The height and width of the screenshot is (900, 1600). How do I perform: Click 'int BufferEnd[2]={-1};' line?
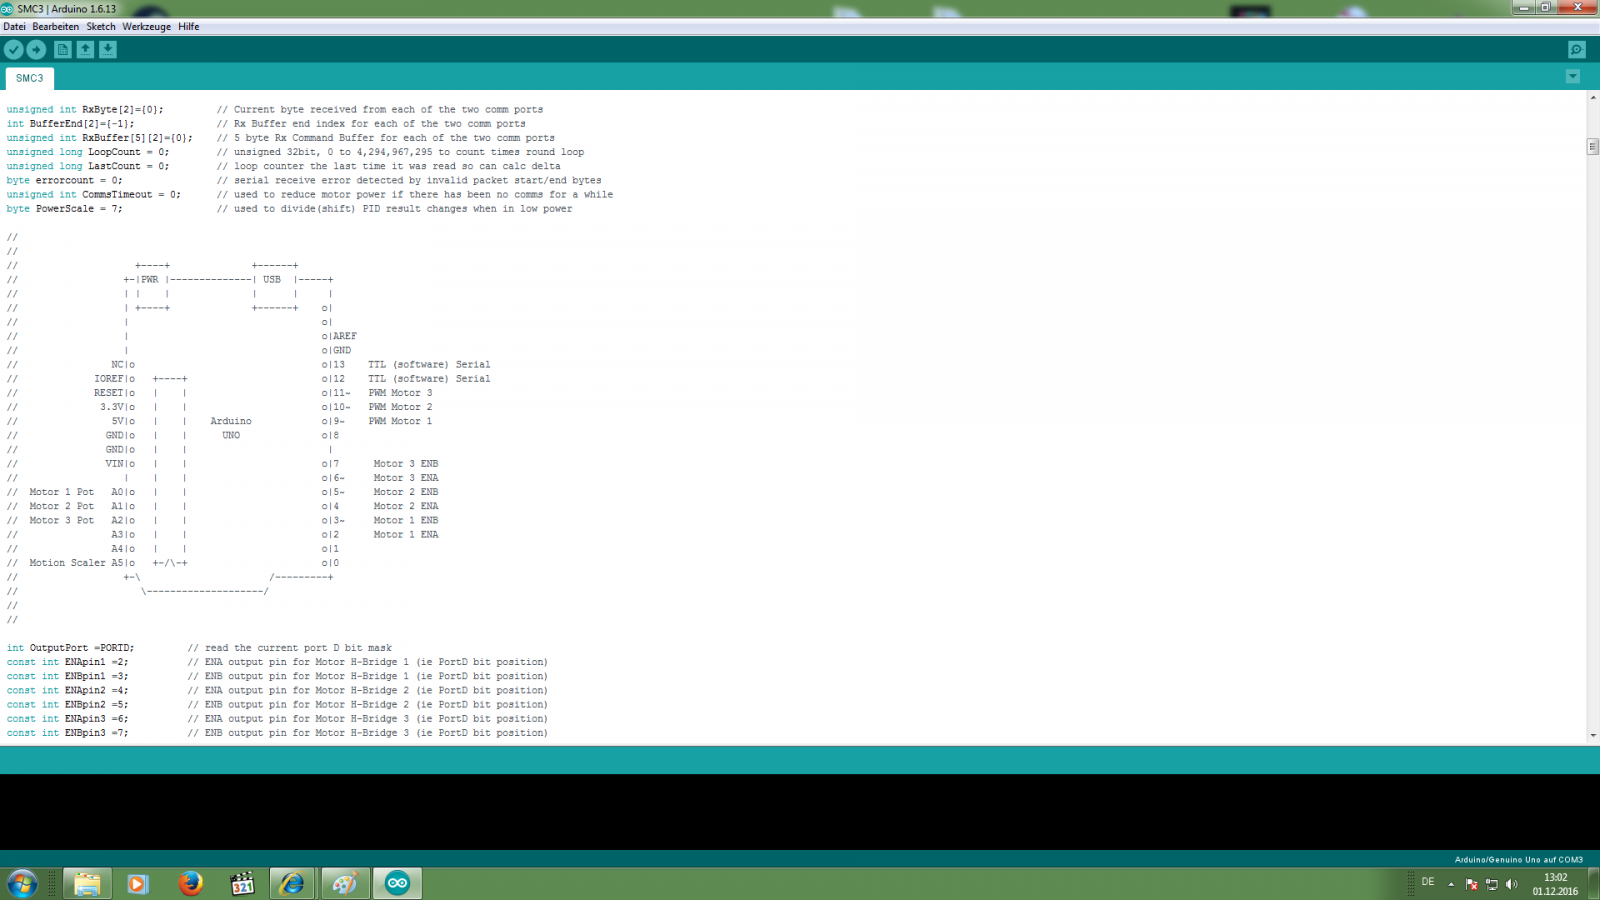point(70,124)
